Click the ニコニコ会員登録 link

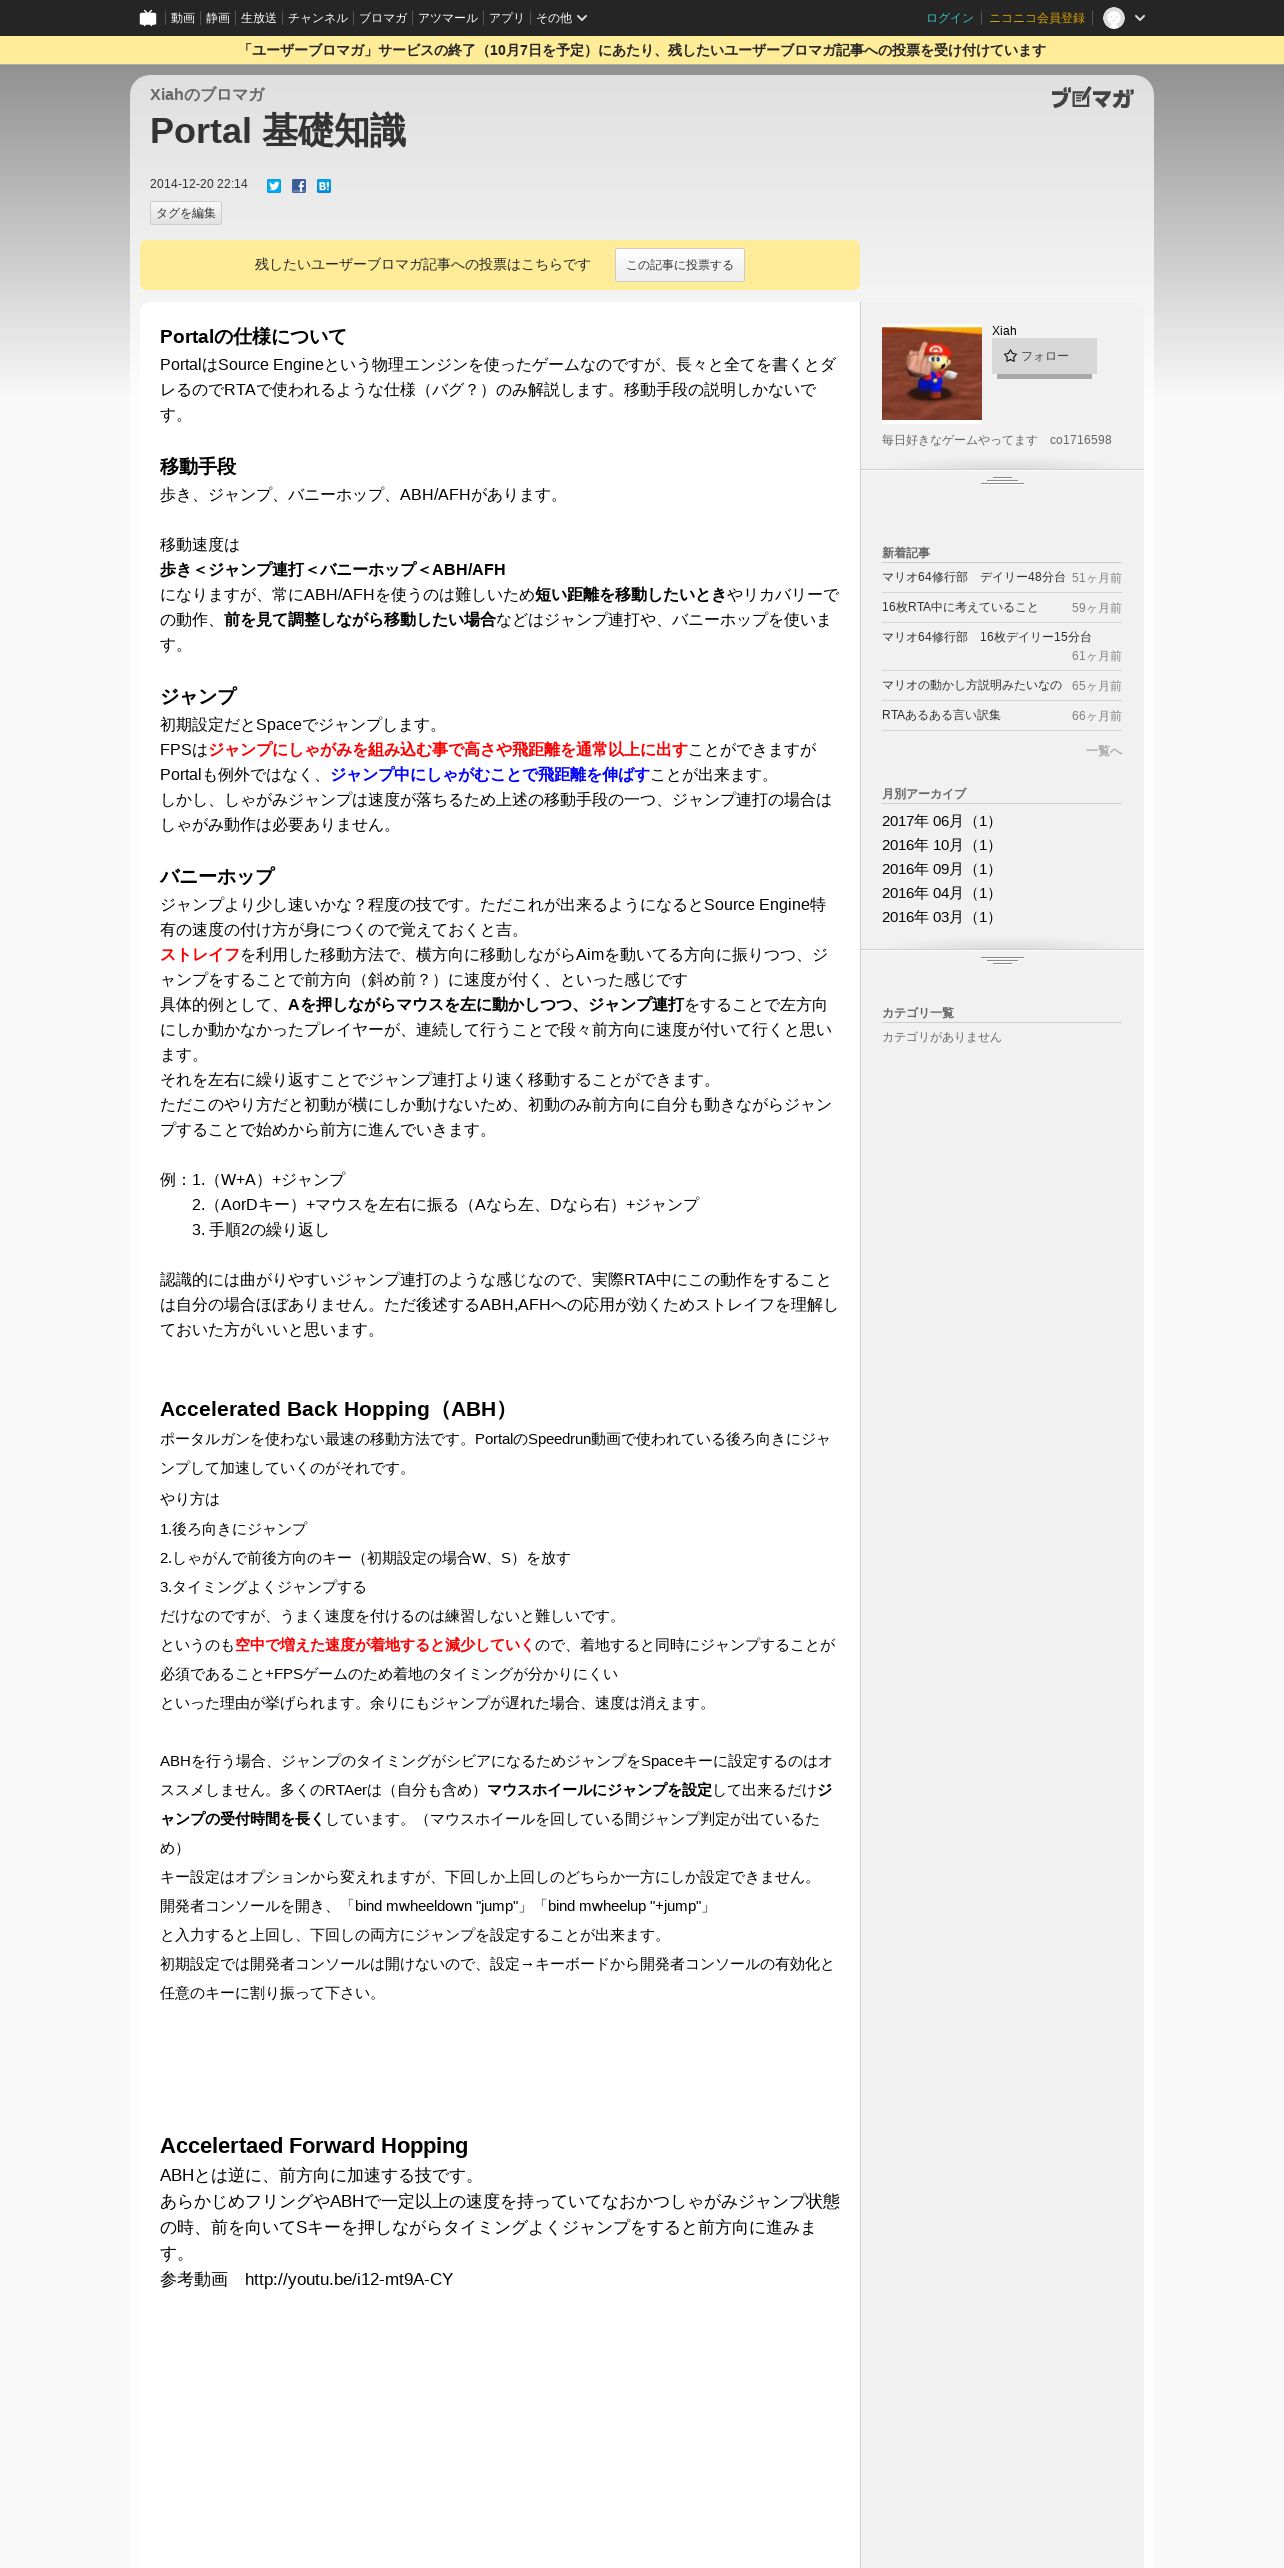1037,18
